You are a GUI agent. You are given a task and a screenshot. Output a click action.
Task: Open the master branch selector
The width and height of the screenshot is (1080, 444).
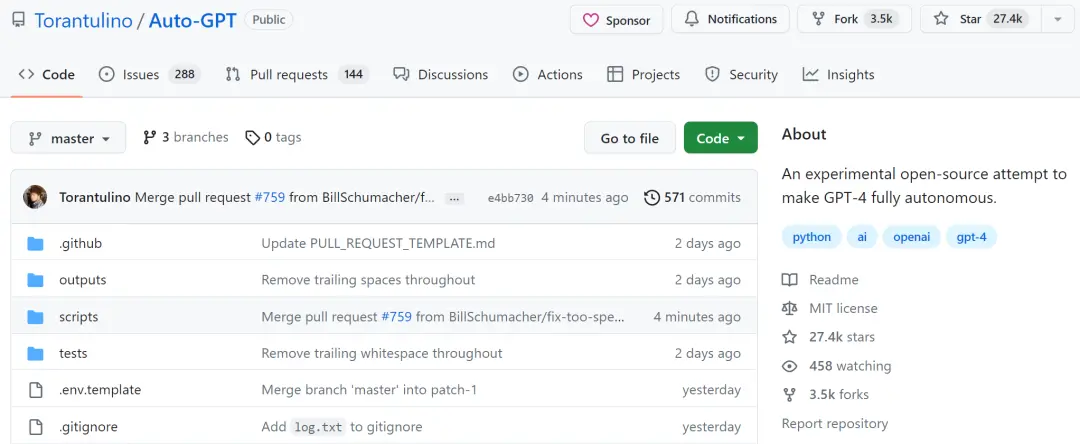click(68, 138)
